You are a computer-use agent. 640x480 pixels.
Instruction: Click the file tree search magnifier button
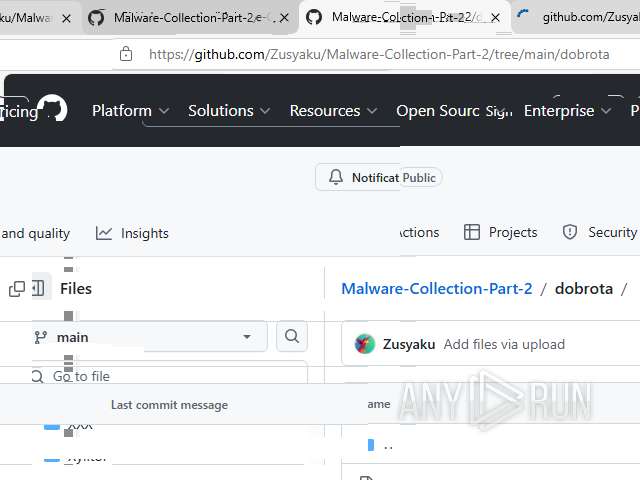click(292, 336)
